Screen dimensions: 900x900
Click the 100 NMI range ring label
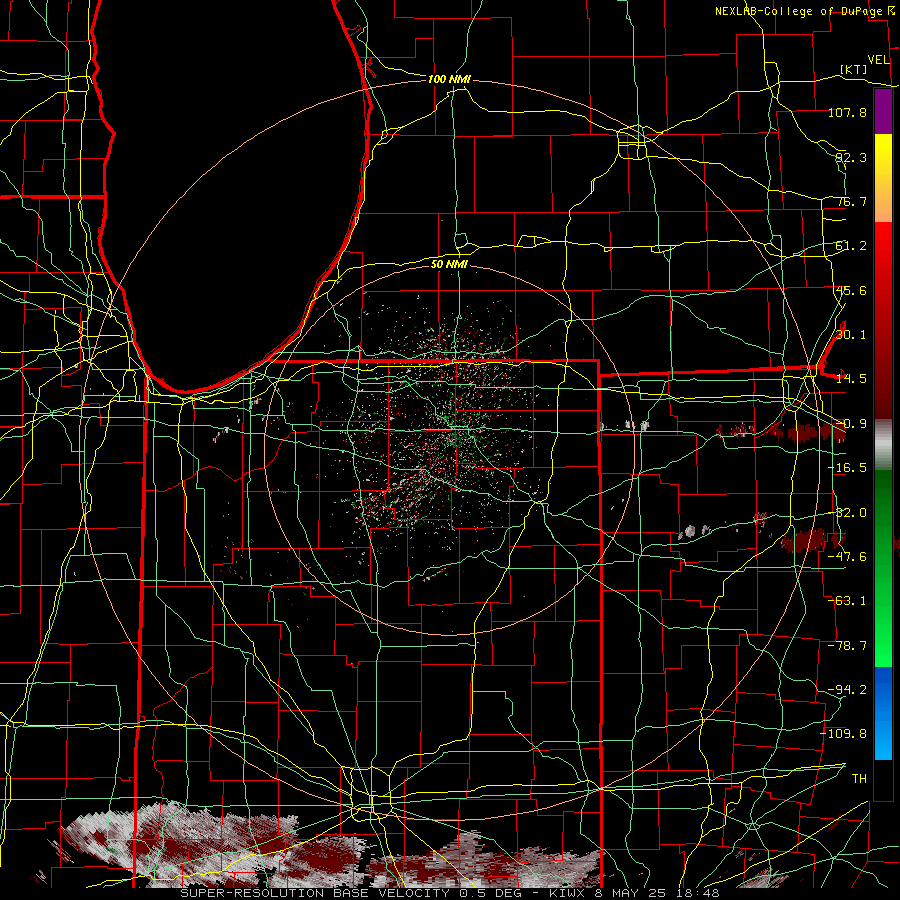[x=449, y=79]
